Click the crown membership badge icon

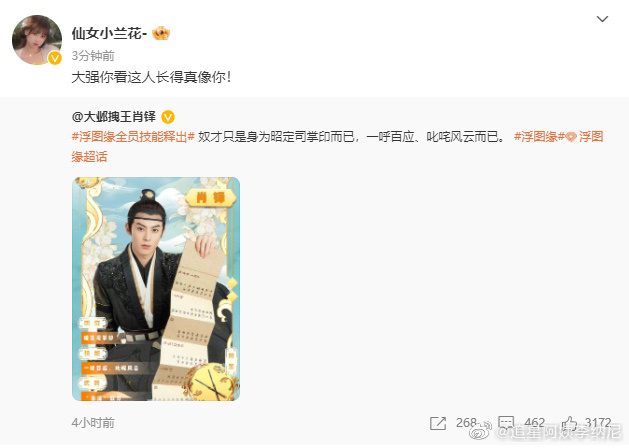pos(161,33)
